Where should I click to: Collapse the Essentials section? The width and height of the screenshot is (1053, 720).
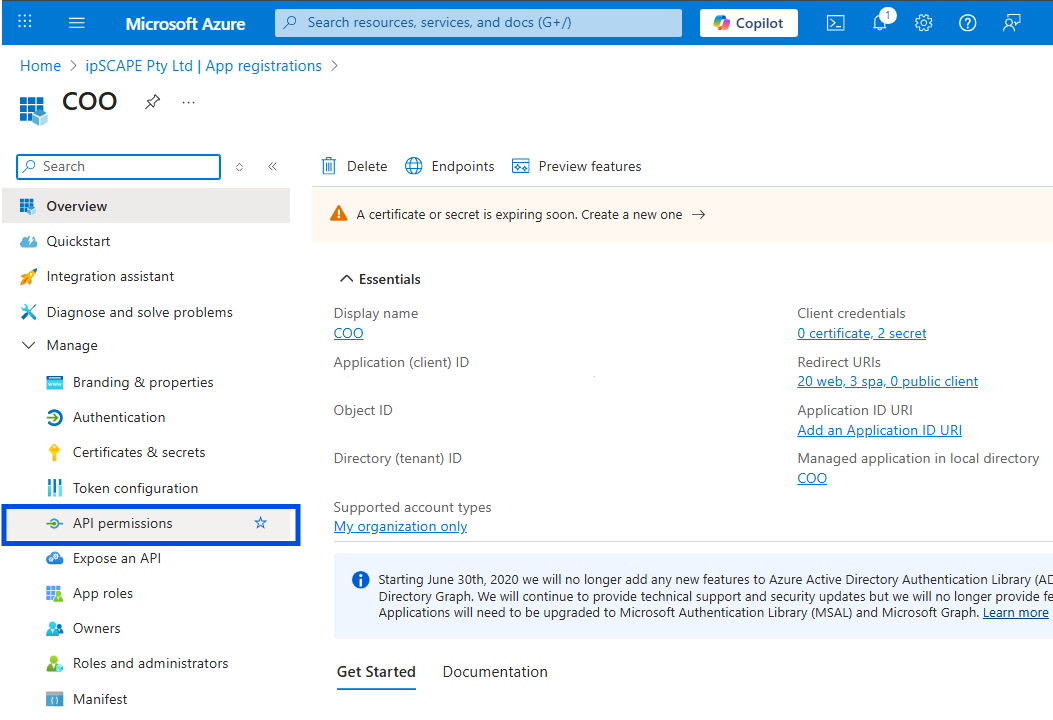pyautogui.click(x=346, y=279)
